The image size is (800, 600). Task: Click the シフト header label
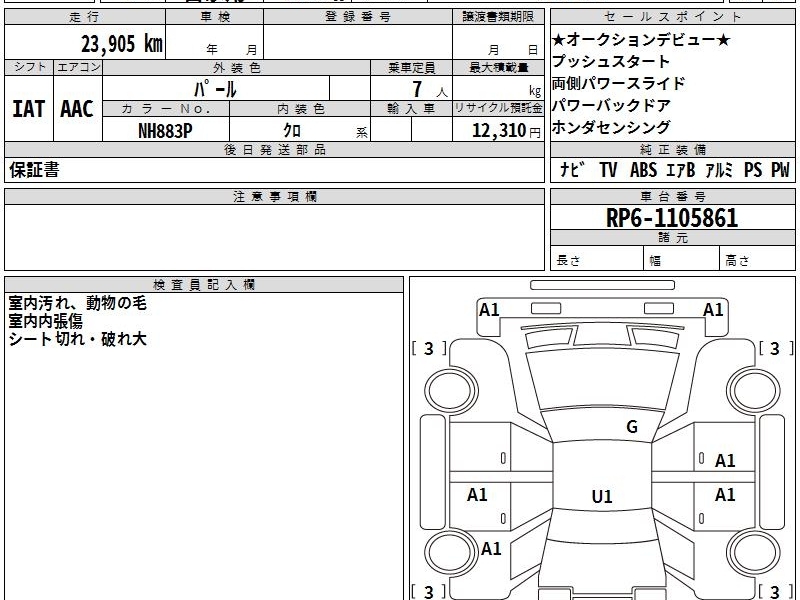pos(29,67)
